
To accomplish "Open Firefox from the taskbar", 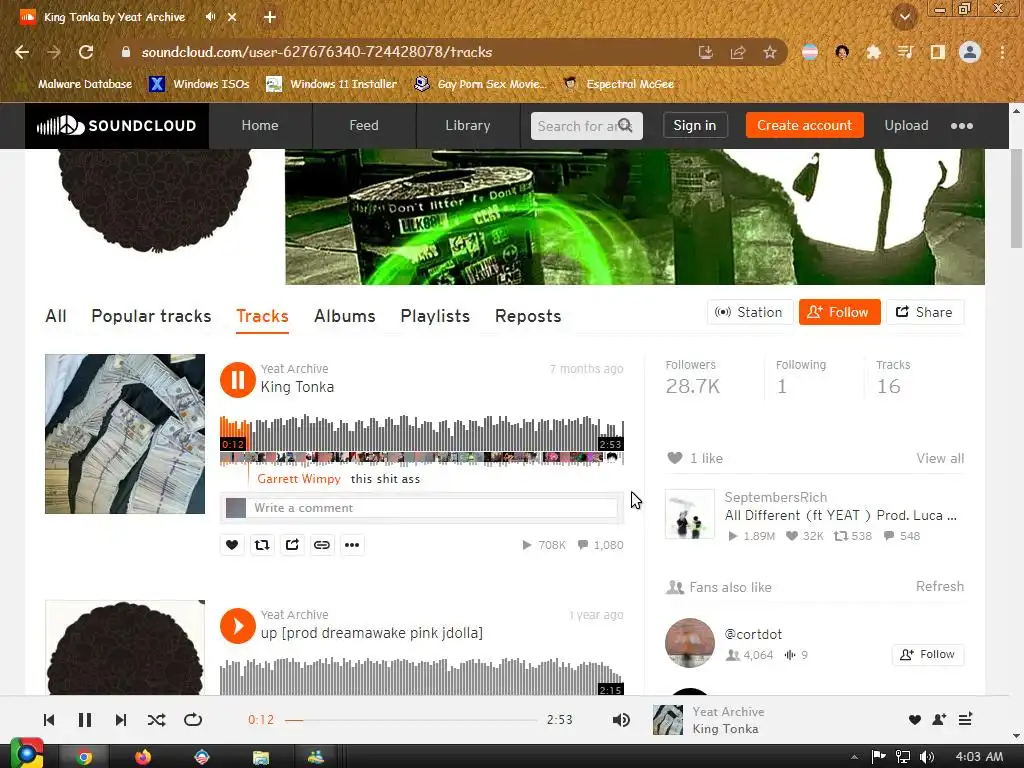I will (143, 757).
